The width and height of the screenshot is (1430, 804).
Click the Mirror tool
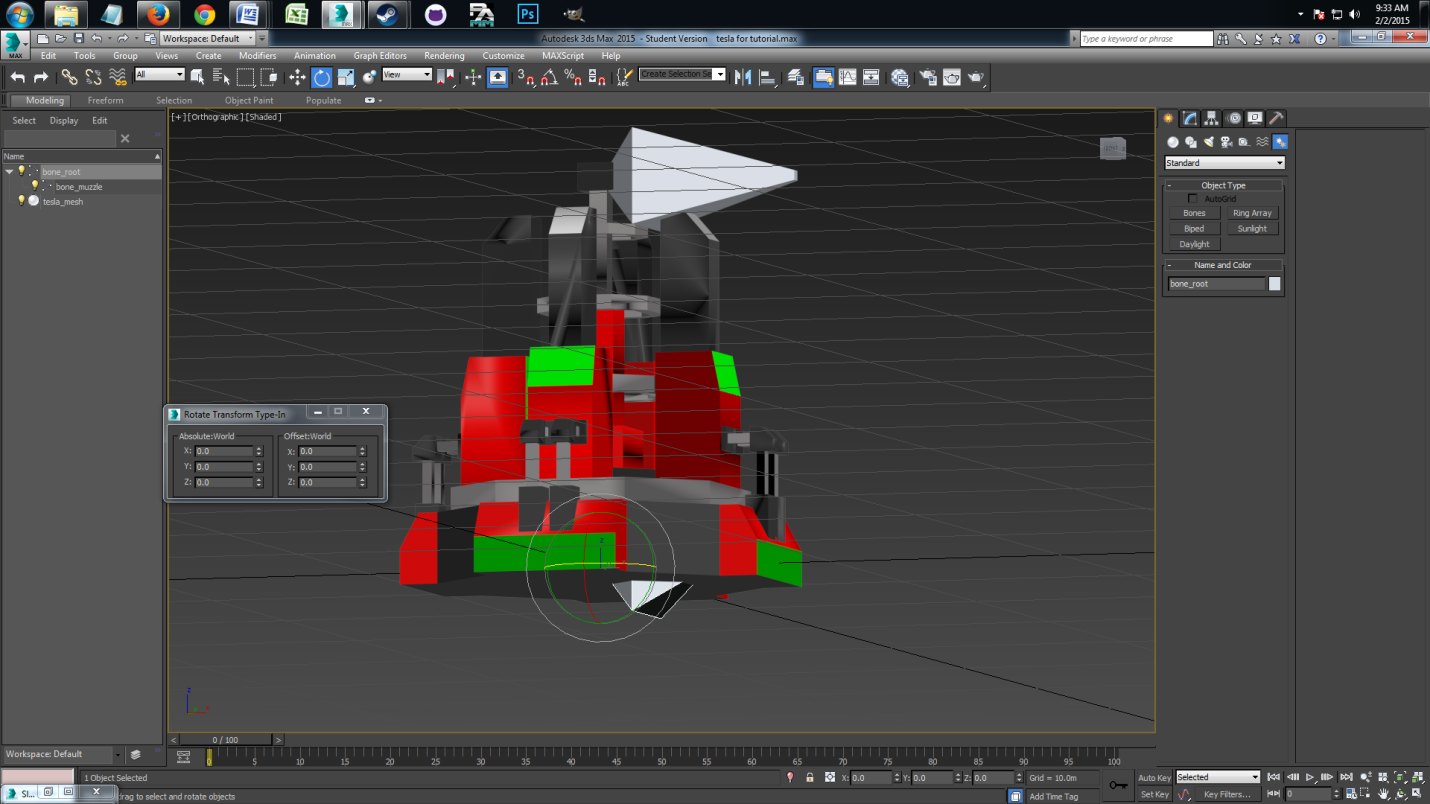pos(743,77)
